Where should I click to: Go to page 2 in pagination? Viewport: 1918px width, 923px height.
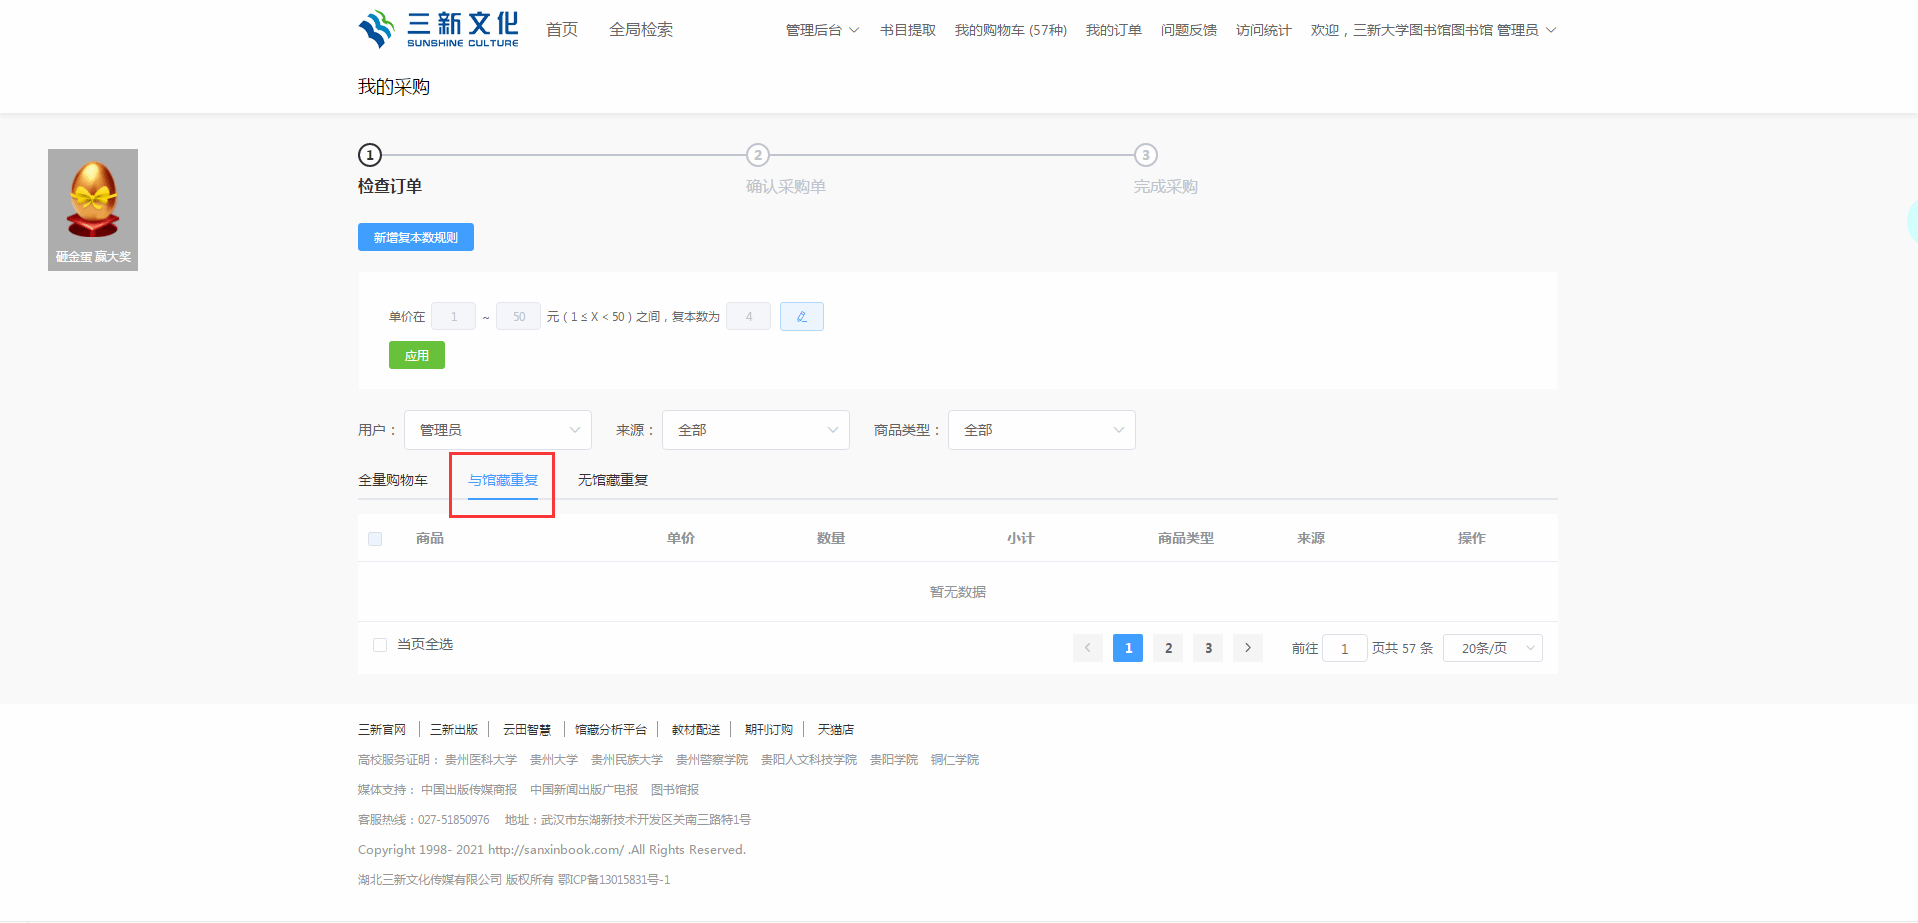pyautogui.click(x=1168, y=648)
